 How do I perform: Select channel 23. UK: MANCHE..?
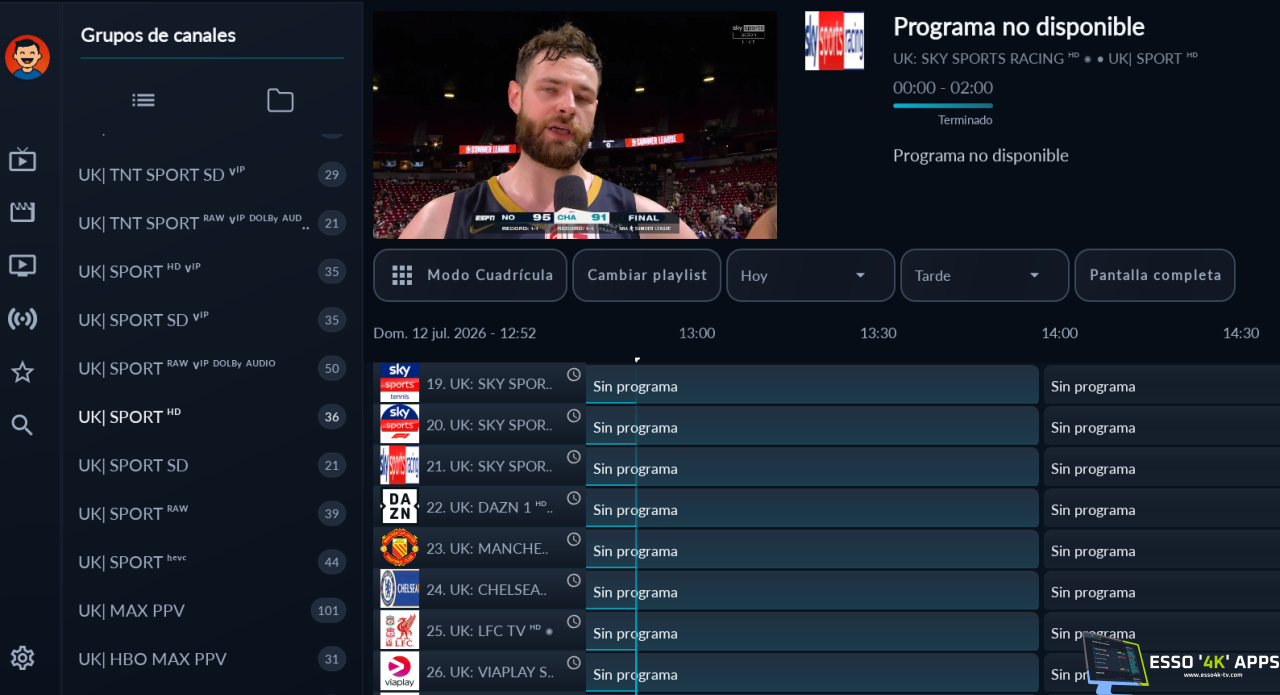pyautogui.click(x=479, y=548)
